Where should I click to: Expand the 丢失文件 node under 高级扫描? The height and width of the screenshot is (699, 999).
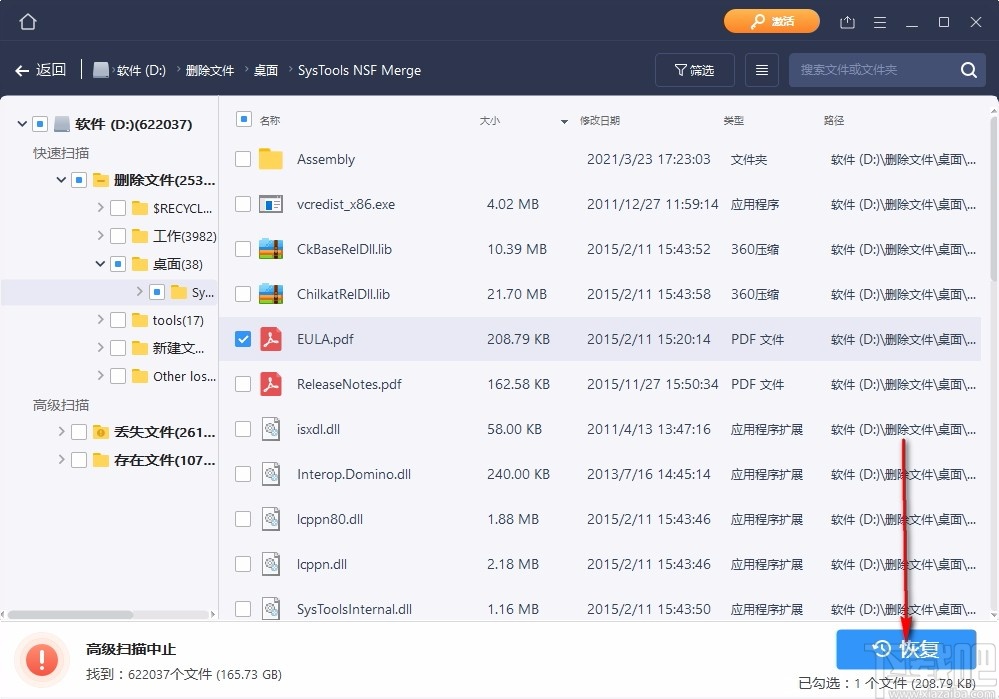pyautogui.click(x=61, y=432)
